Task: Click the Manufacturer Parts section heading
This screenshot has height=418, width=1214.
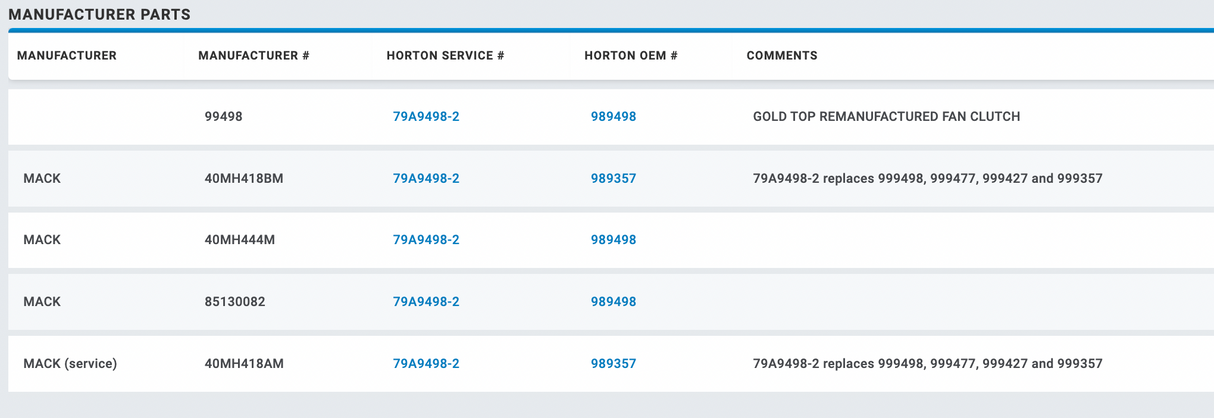Action: click(x=99, y=15)
